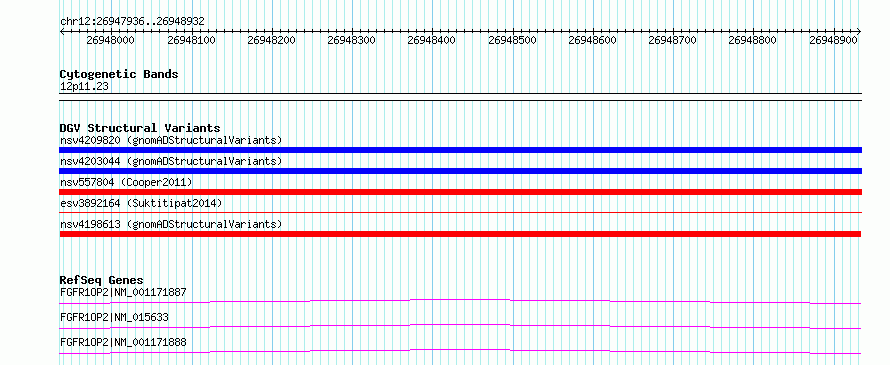890x365 pixels.
Task: Click the 26948500 ruler position label
Action: 512,41
